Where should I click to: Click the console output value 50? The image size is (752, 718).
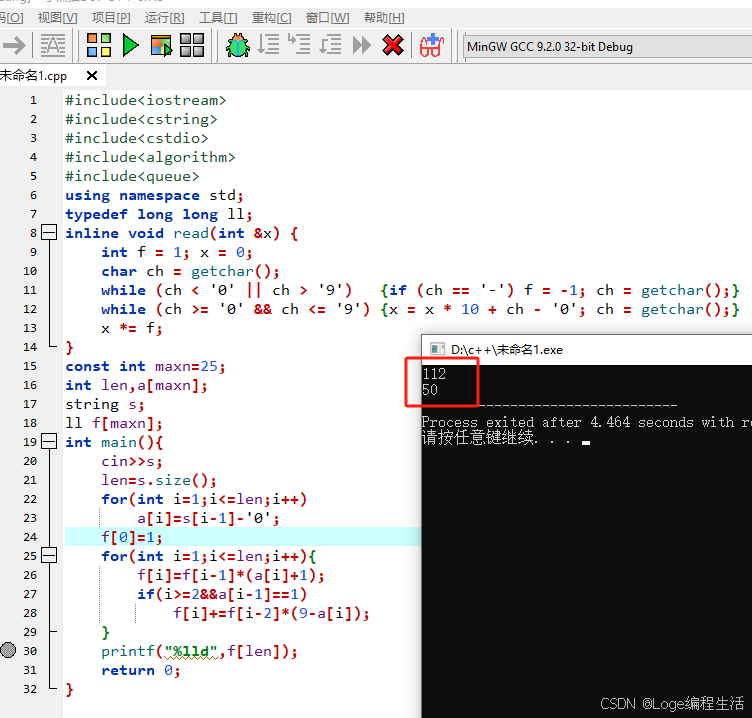click(x=430, y=389)
